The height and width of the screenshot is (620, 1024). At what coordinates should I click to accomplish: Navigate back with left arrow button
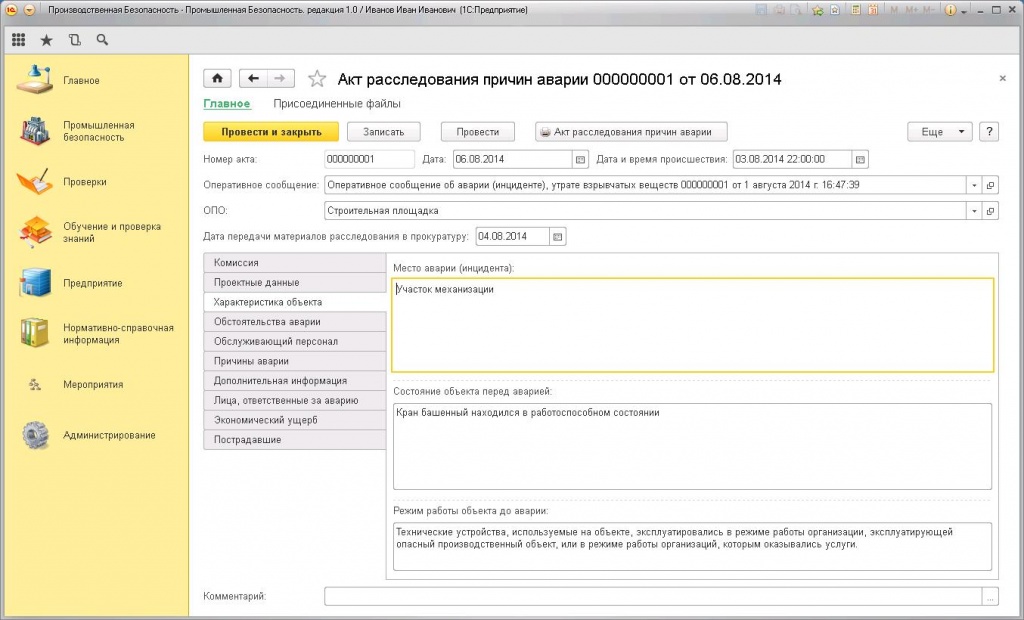[x=254, y=79]
